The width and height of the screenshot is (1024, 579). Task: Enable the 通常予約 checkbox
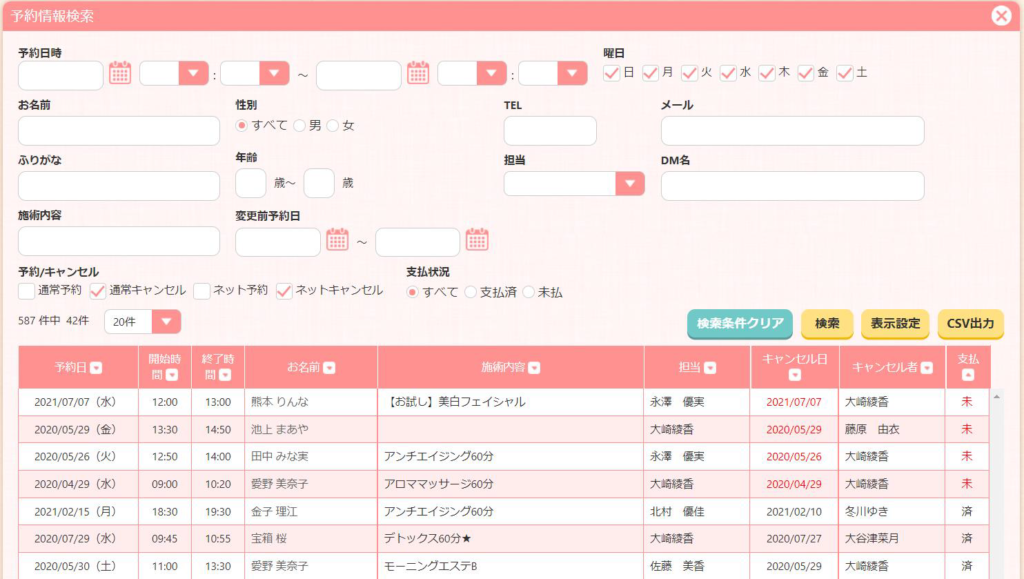pos(26,291)
